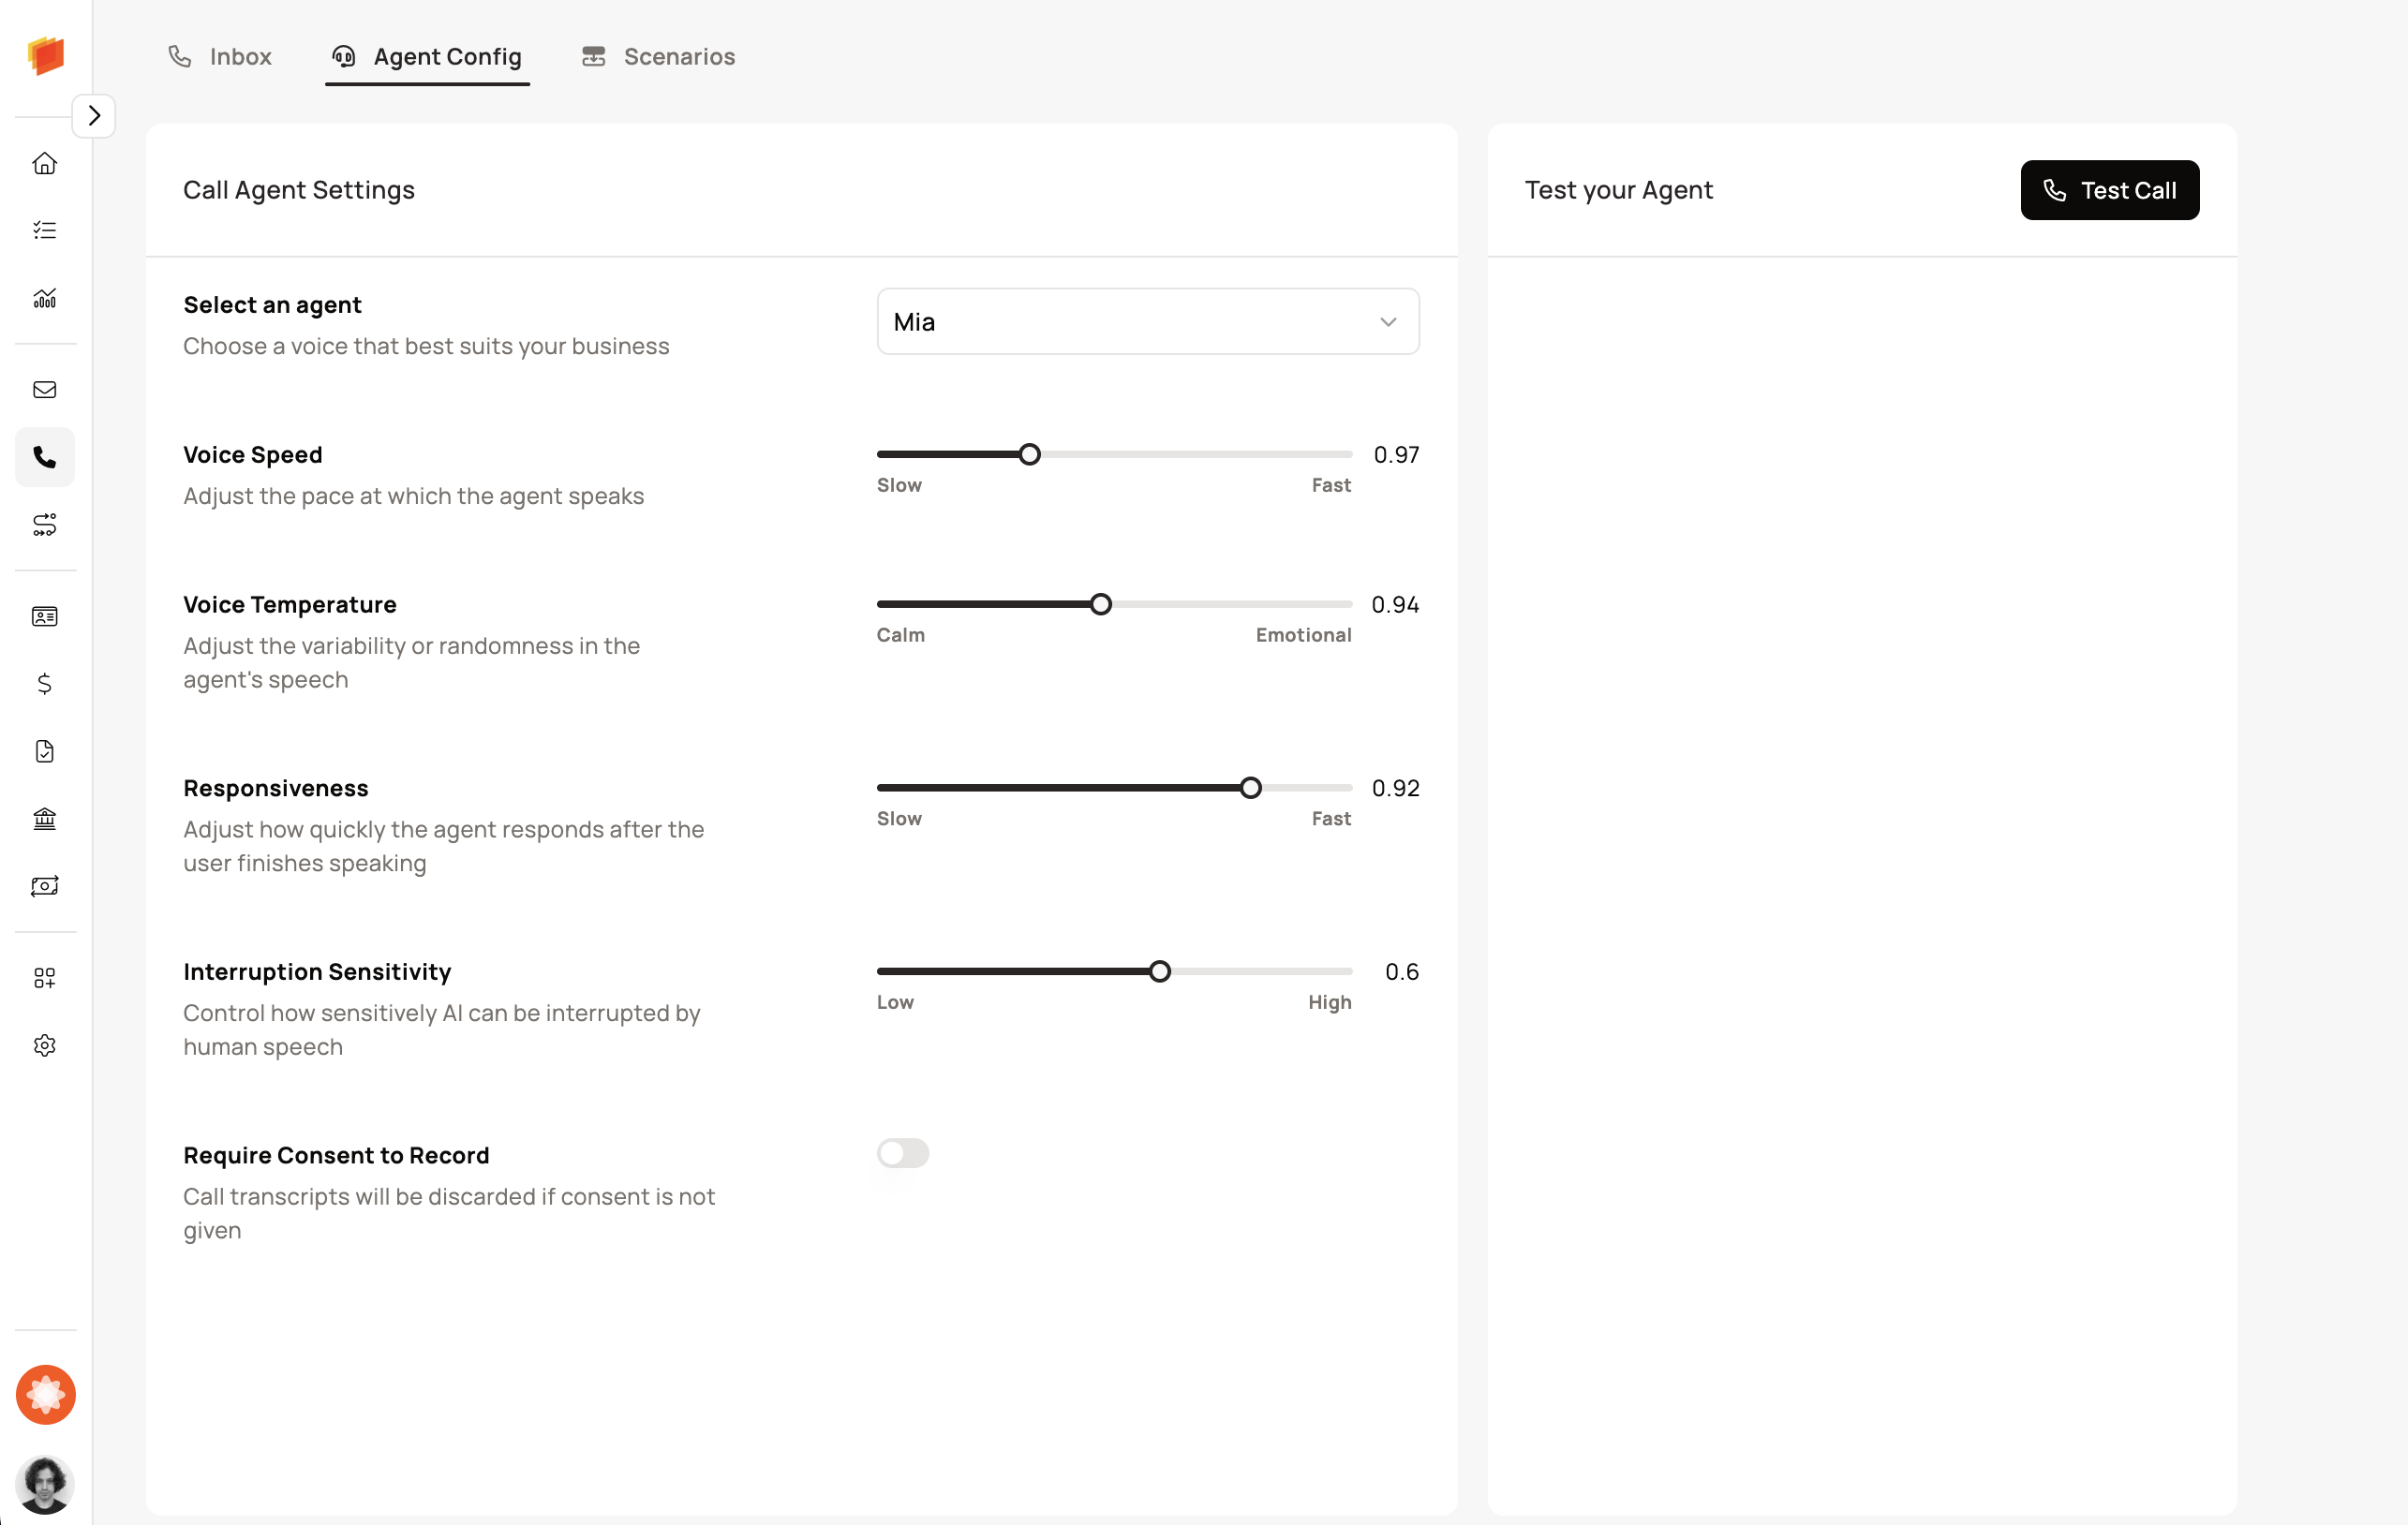Open the apps grid plus icon
2408x1525 pixels.
(45, 978)
